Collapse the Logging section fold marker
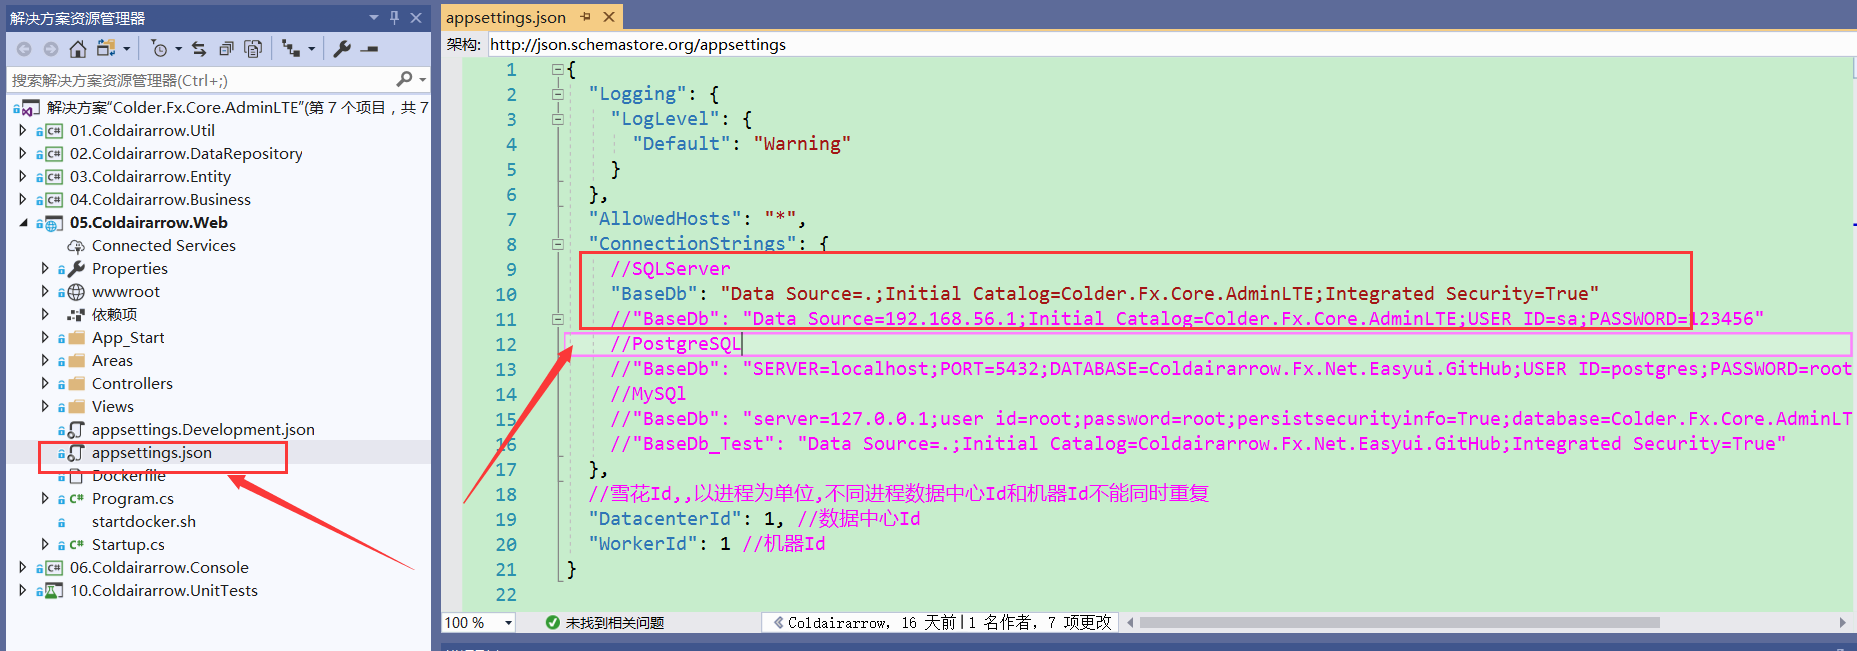This screenshot has height=651, width=1857. click(557, 94)
